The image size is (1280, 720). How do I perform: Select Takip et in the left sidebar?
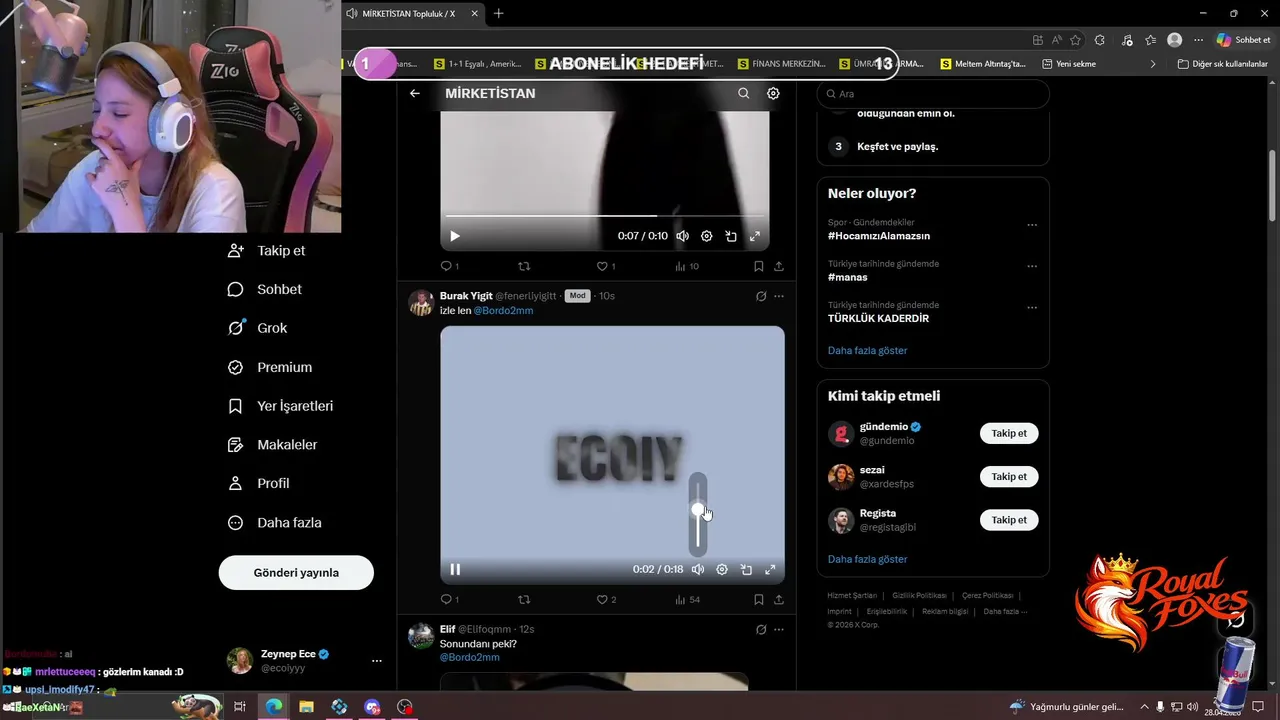click(x=266, y=251)
